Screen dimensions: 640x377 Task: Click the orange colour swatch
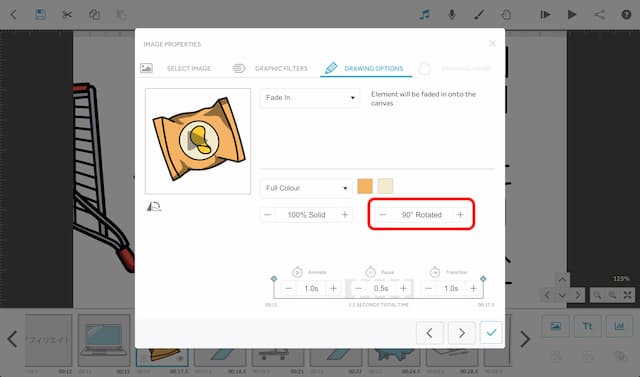pyautogui.click(x=364, y=186)
